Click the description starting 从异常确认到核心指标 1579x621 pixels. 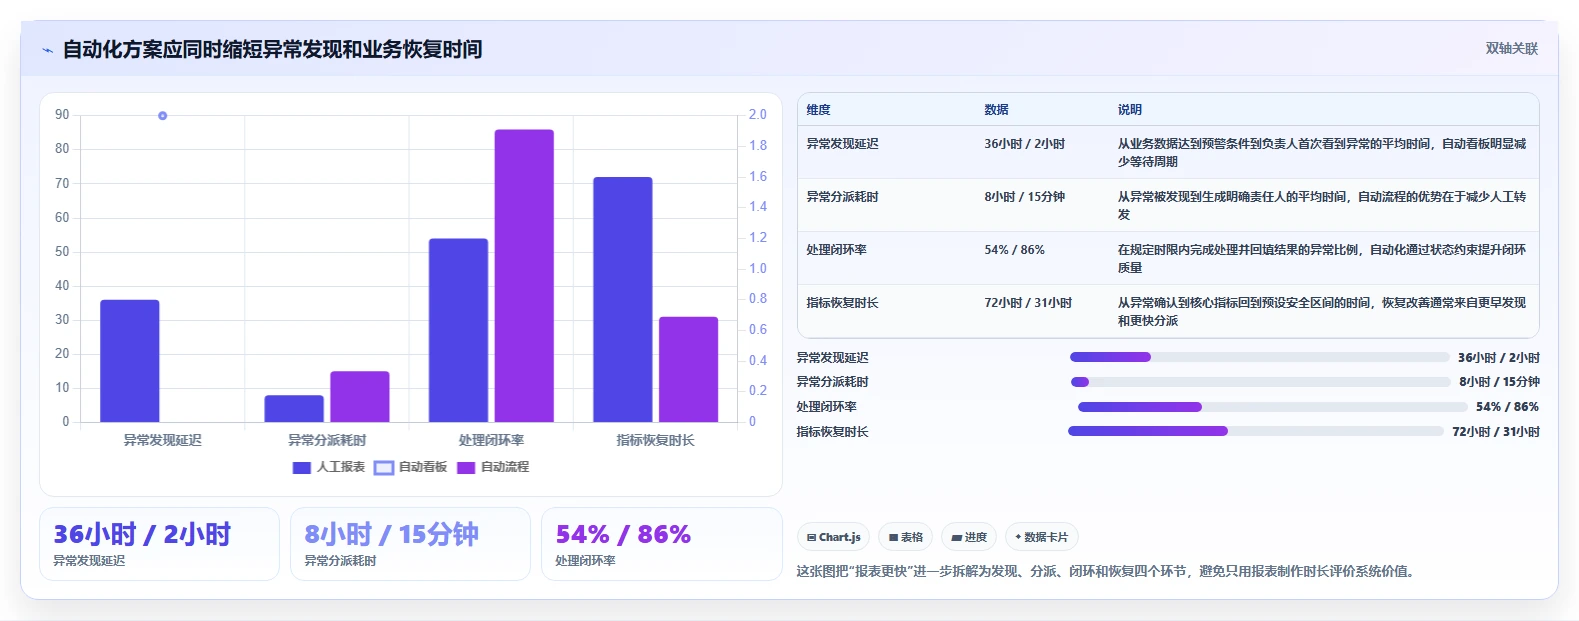1322,312
